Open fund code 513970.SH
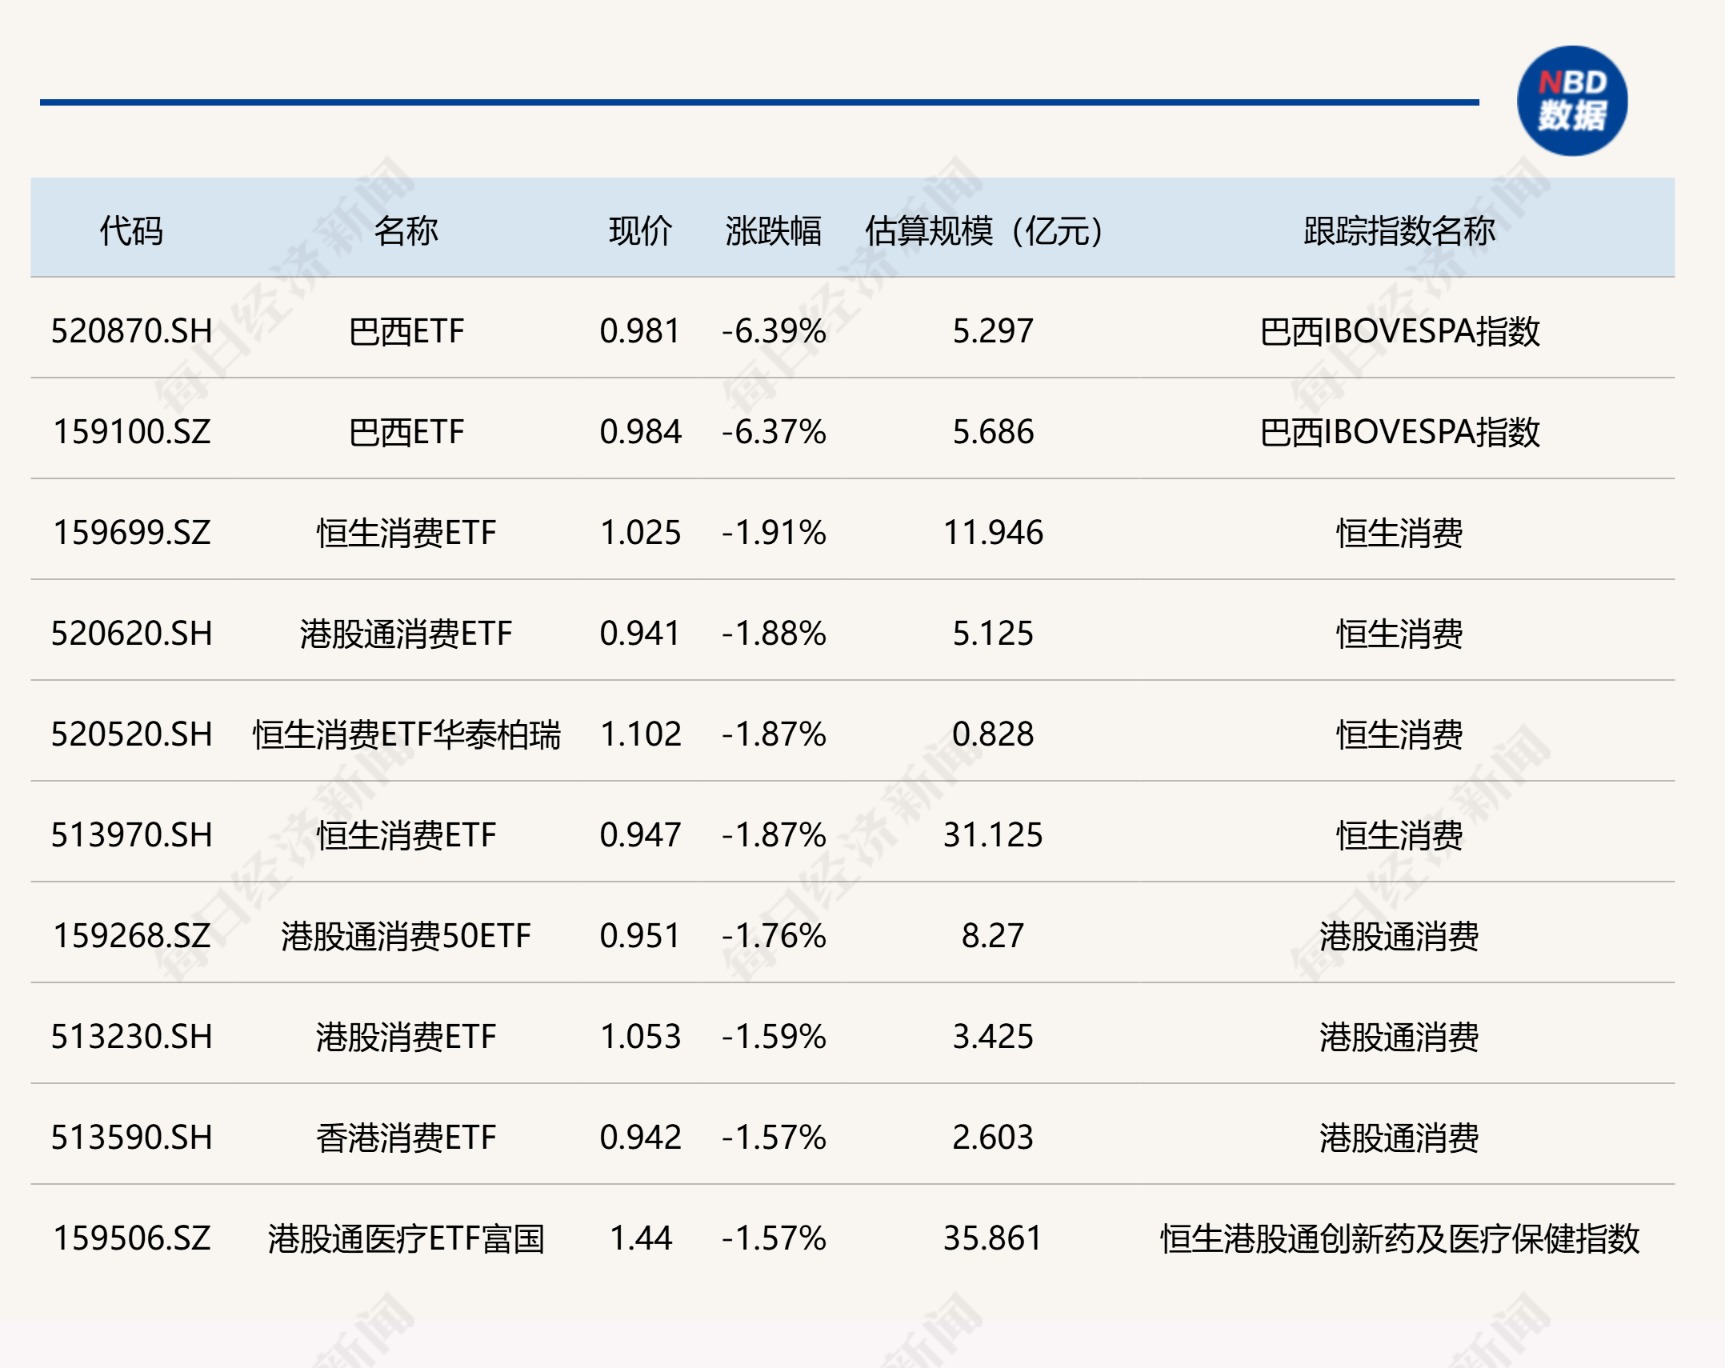Viewport: 1725px width, 1368px height. (x=131, y=835)
